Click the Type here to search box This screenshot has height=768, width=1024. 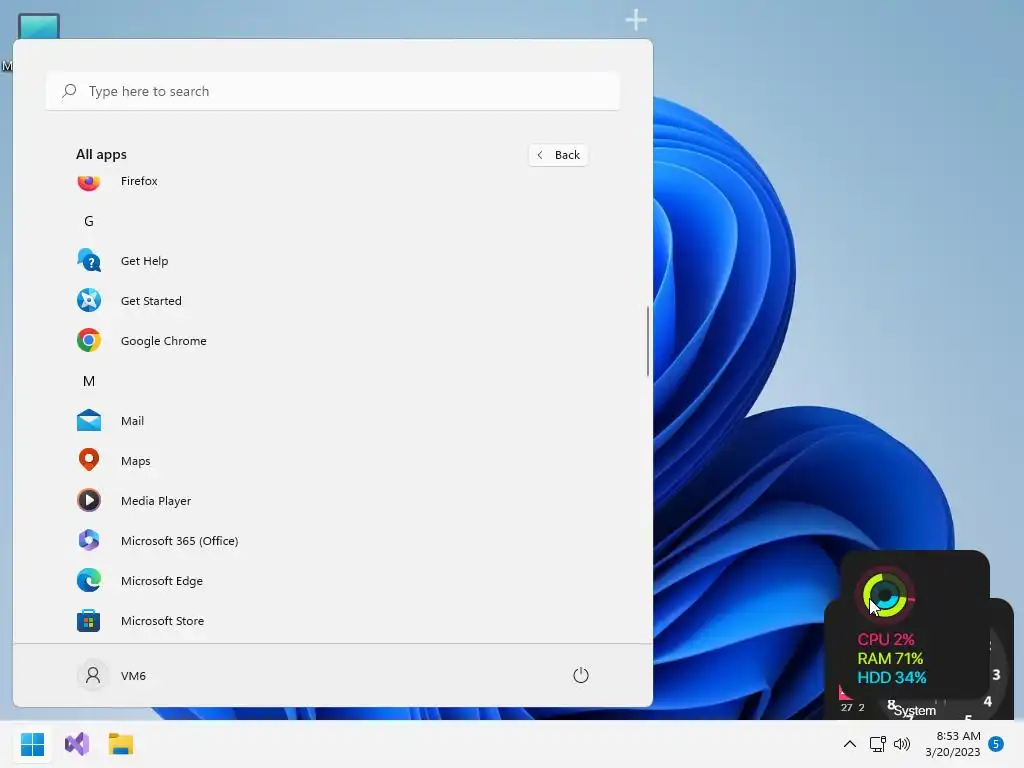[332, 91]
